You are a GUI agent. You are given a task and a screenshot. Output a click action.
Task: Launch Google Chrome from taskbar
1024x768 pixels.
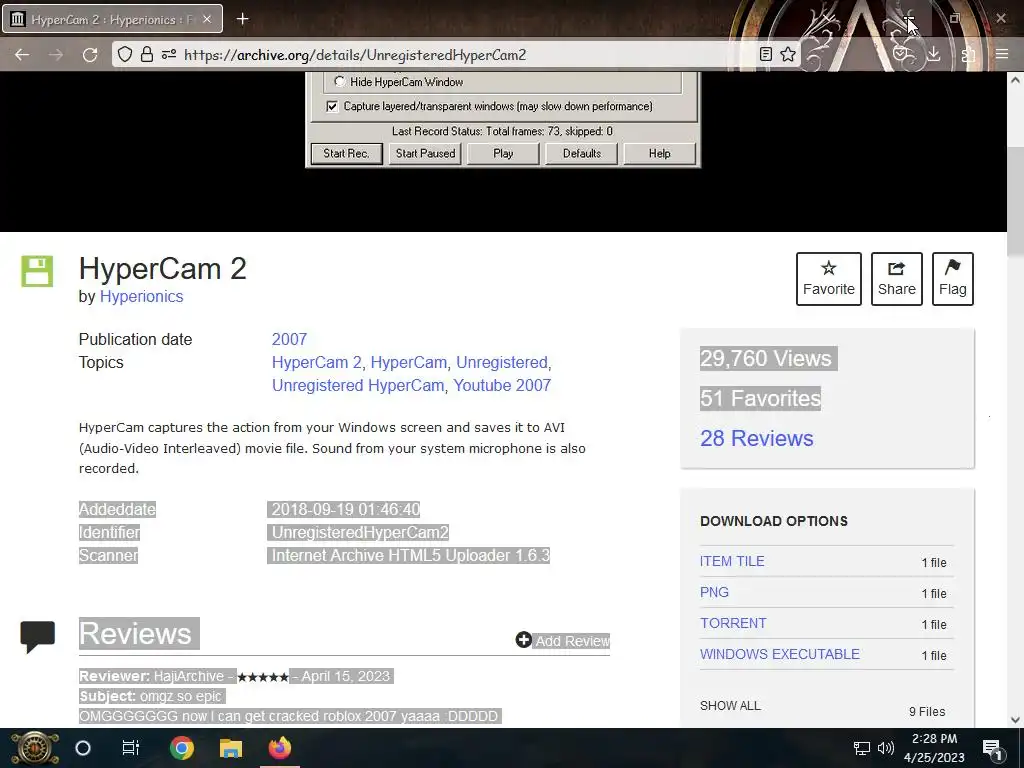pyautogui.click(x=182, y=748)
